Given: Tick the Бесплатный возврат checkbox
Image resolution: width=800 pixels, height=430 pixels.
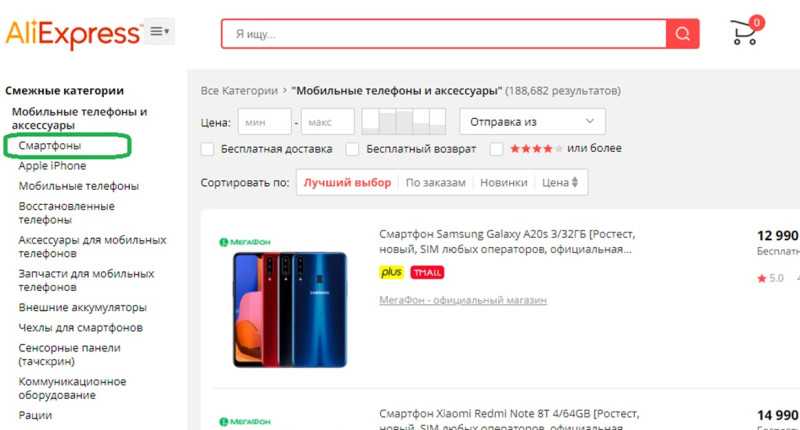Looking at the screenshot, I should [x=352, y=149].
